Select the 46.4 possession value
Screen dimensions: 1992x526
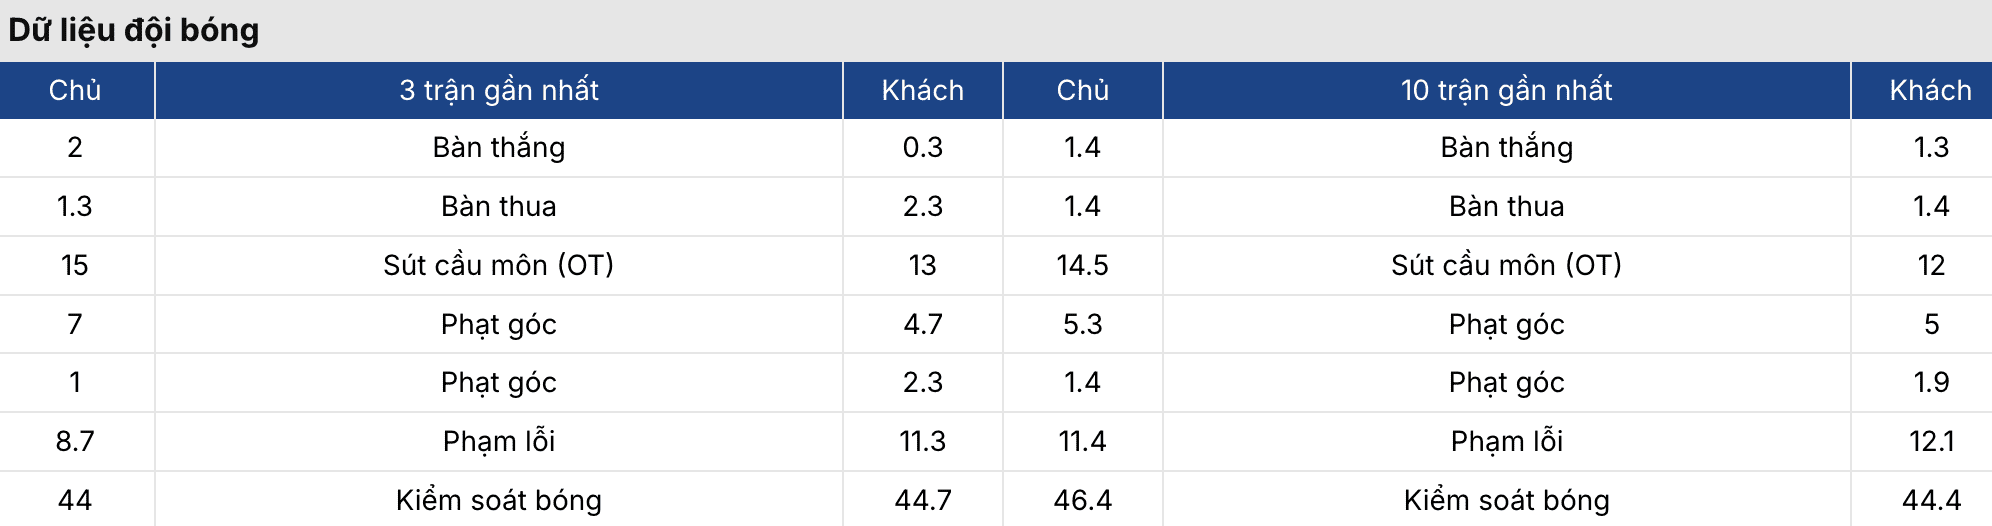pos(1082,500)
